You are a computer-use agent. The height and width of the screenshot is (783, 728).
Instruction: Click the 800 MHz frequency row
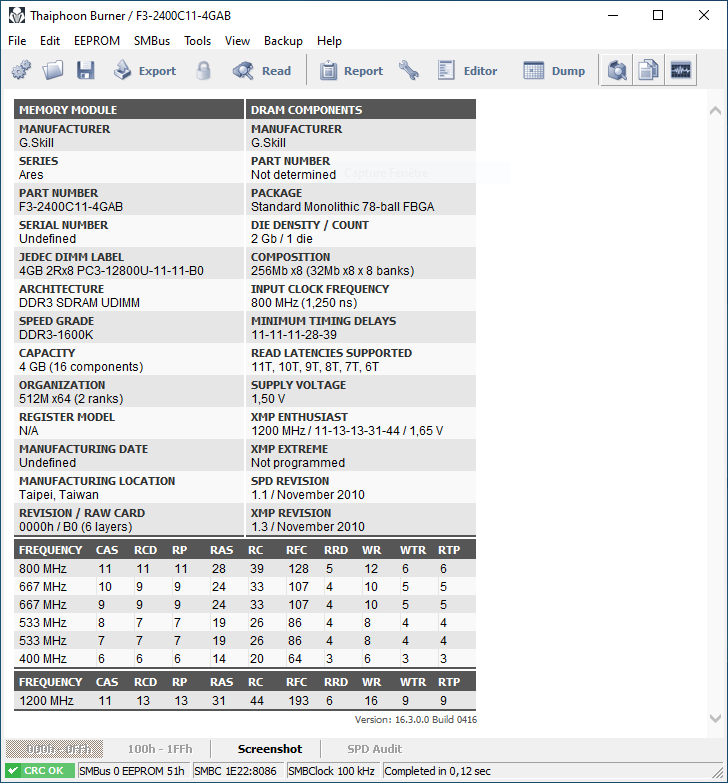pos(245,568)
